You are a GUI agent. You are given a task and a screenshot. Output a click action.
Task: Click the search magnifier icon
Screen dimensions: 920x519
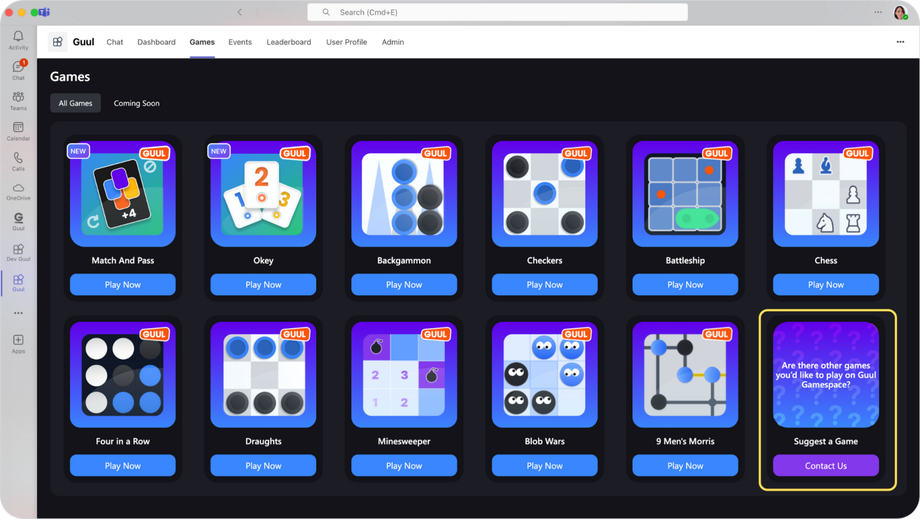326,12
